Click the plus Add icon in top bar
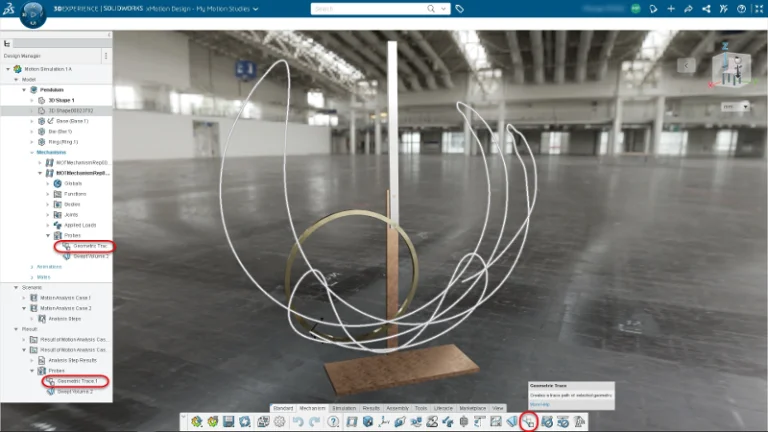 tap(671, 8)
